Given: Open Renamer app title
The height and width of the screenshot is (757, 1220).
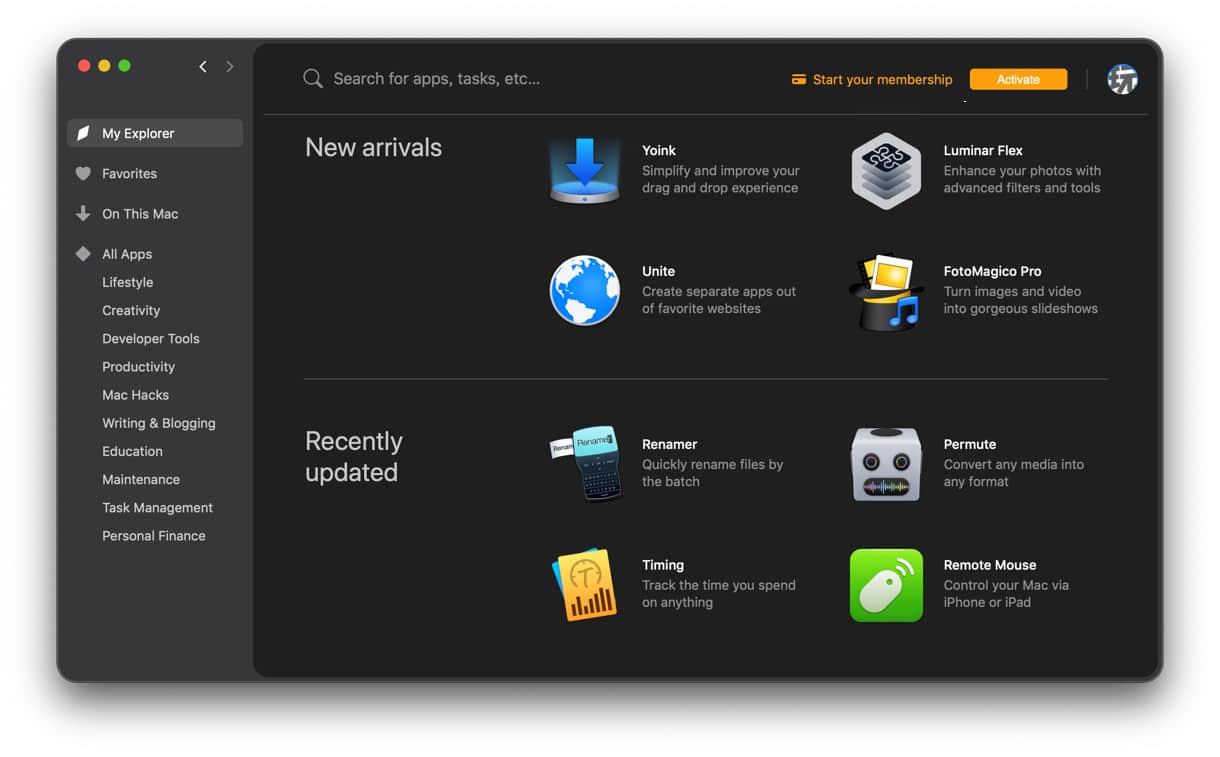Looking at the screenshot, I should [x=669, y=444].
